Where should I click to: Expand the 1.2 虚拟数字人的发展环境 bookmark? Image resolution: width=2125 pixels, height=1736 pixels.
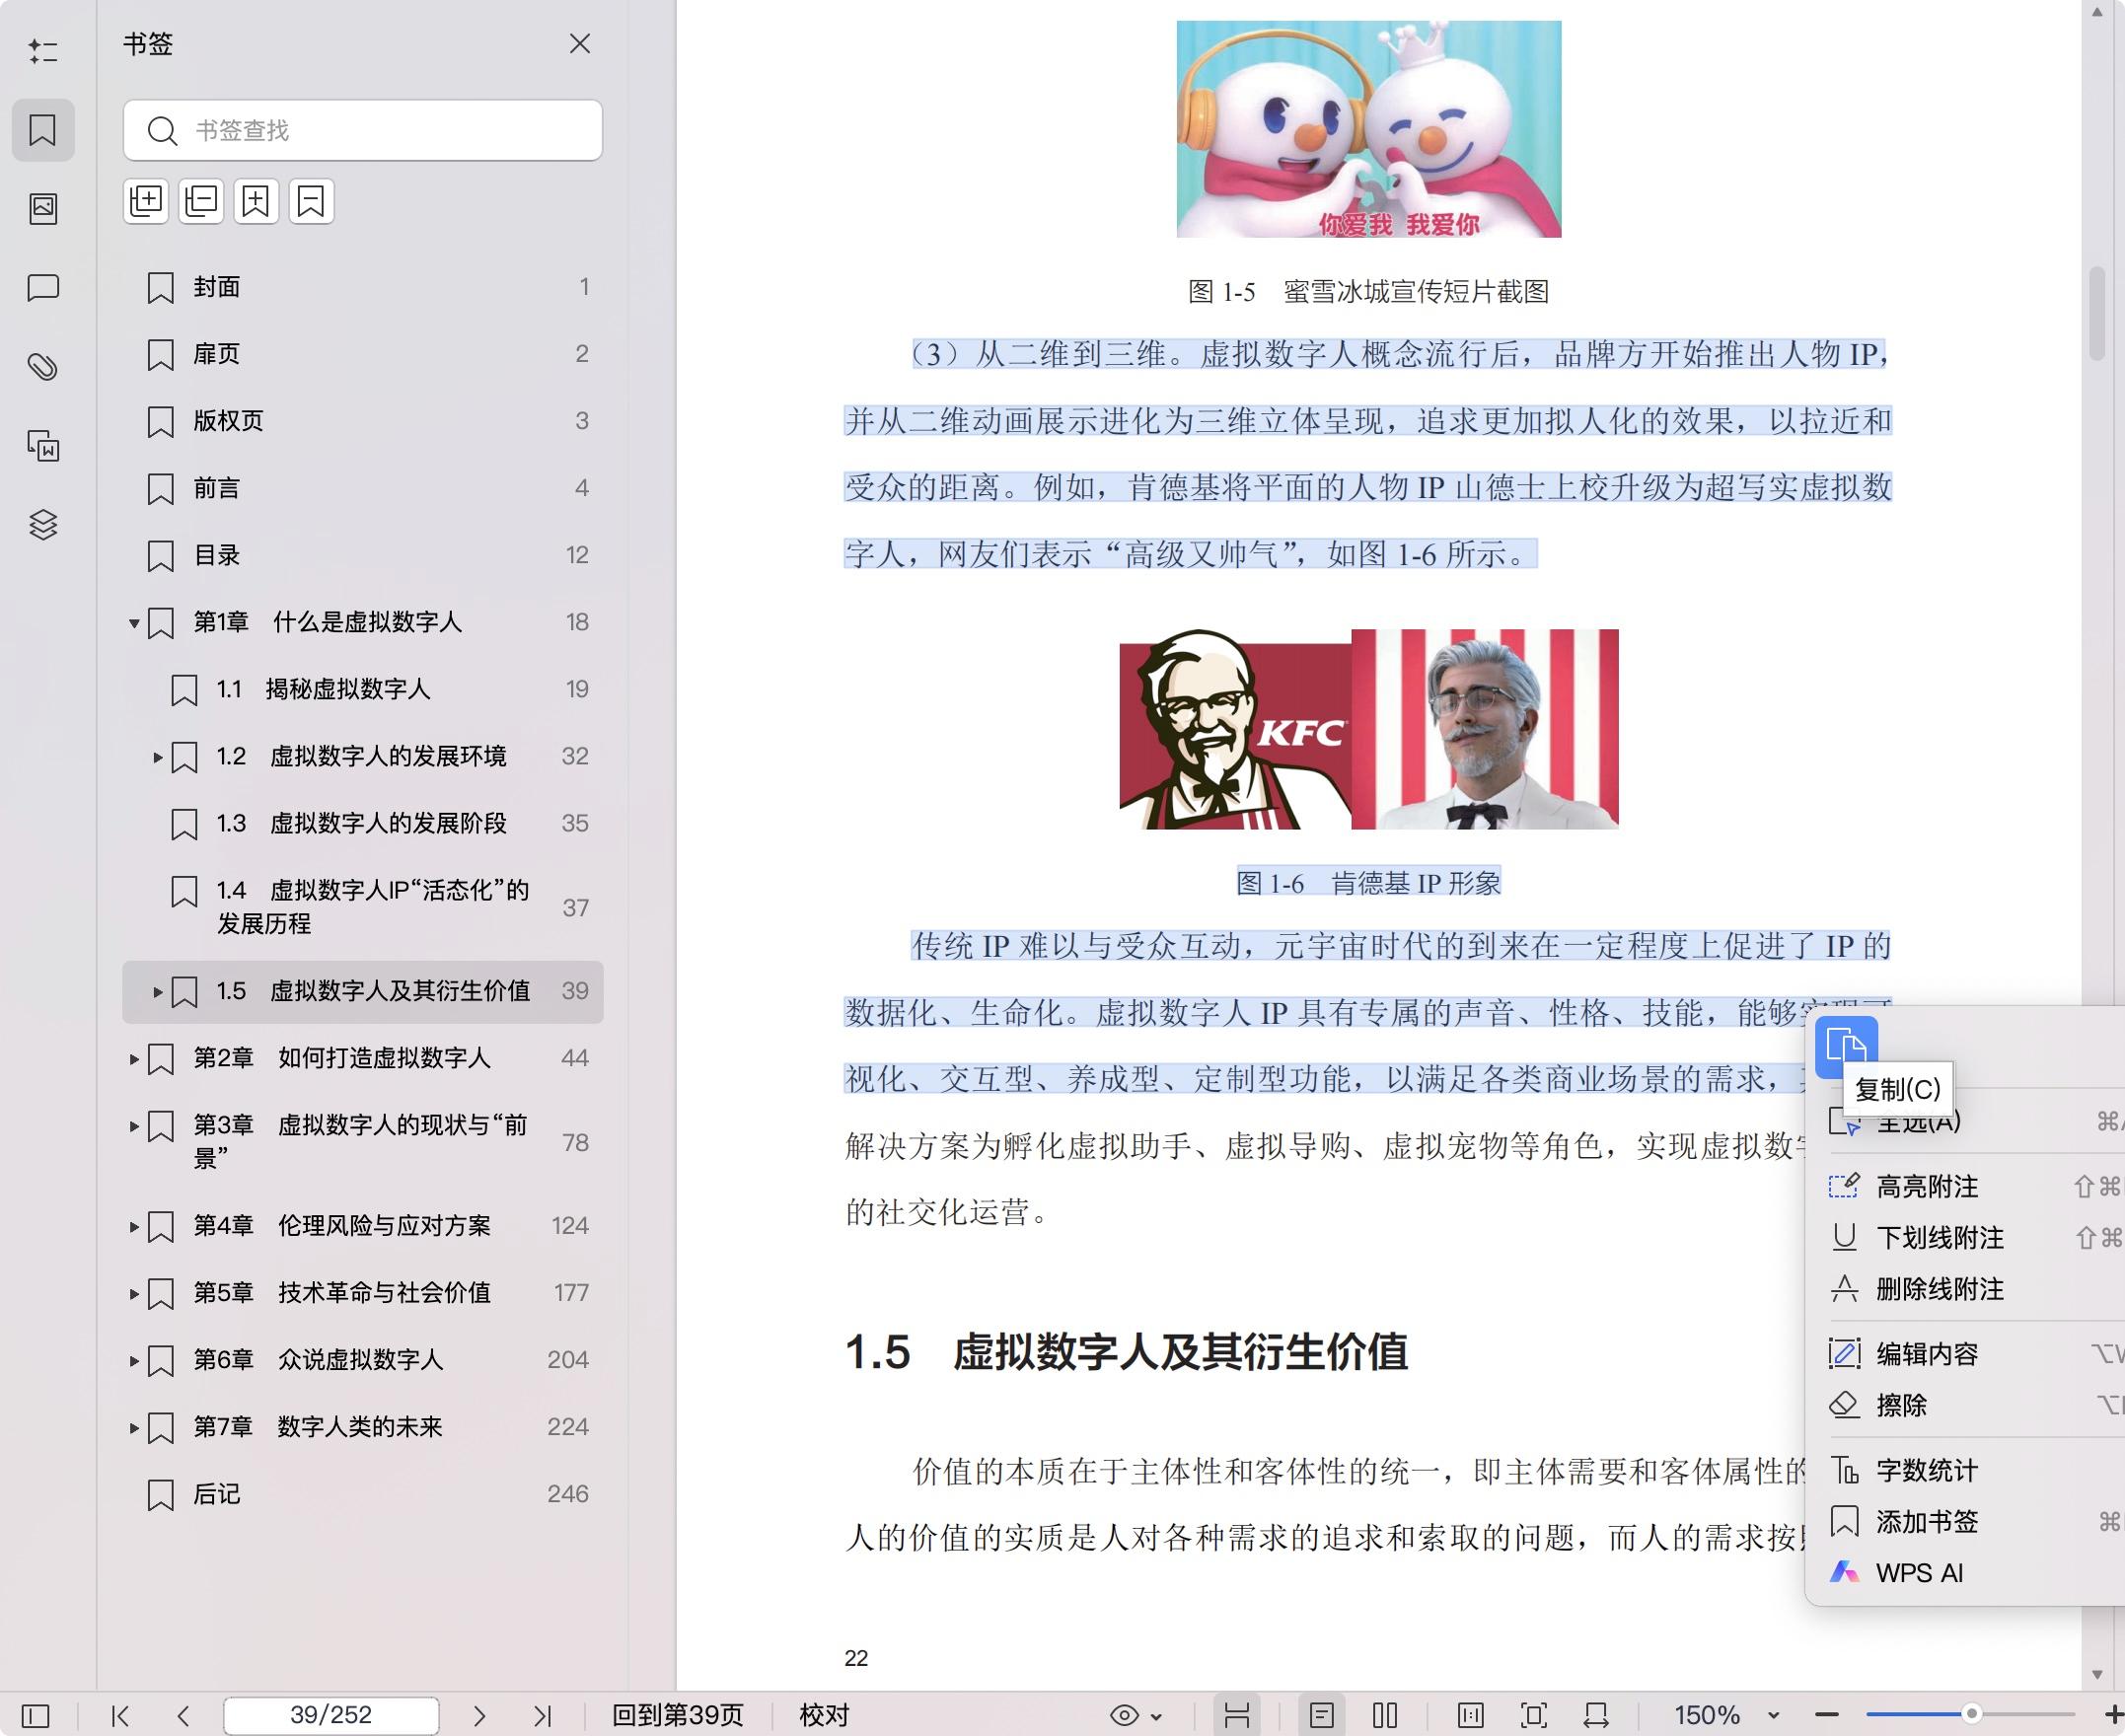[x=157, y=757]
